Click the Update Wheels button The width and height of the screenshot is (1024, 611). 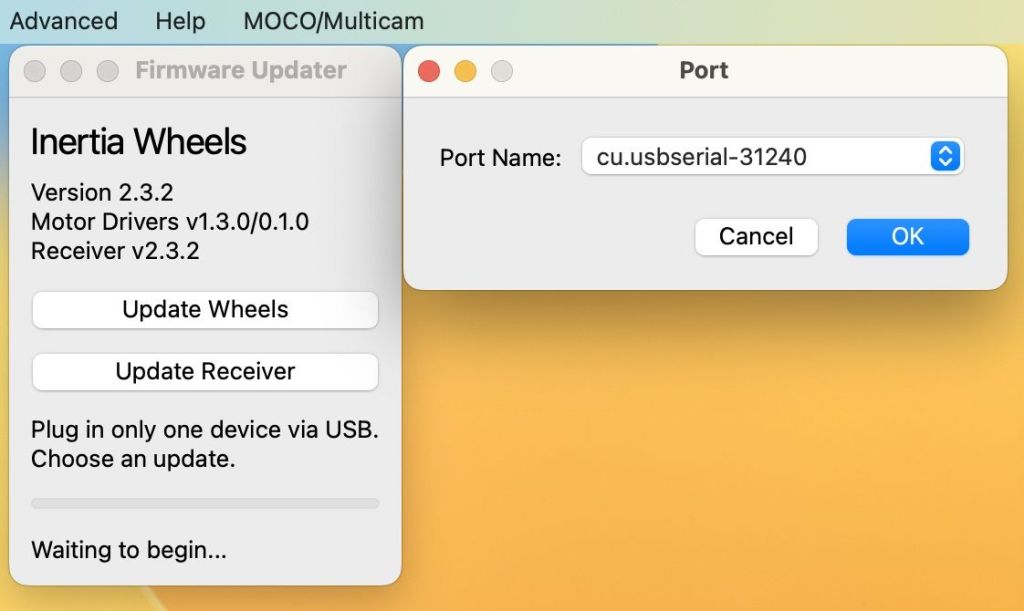coord(205,309)
